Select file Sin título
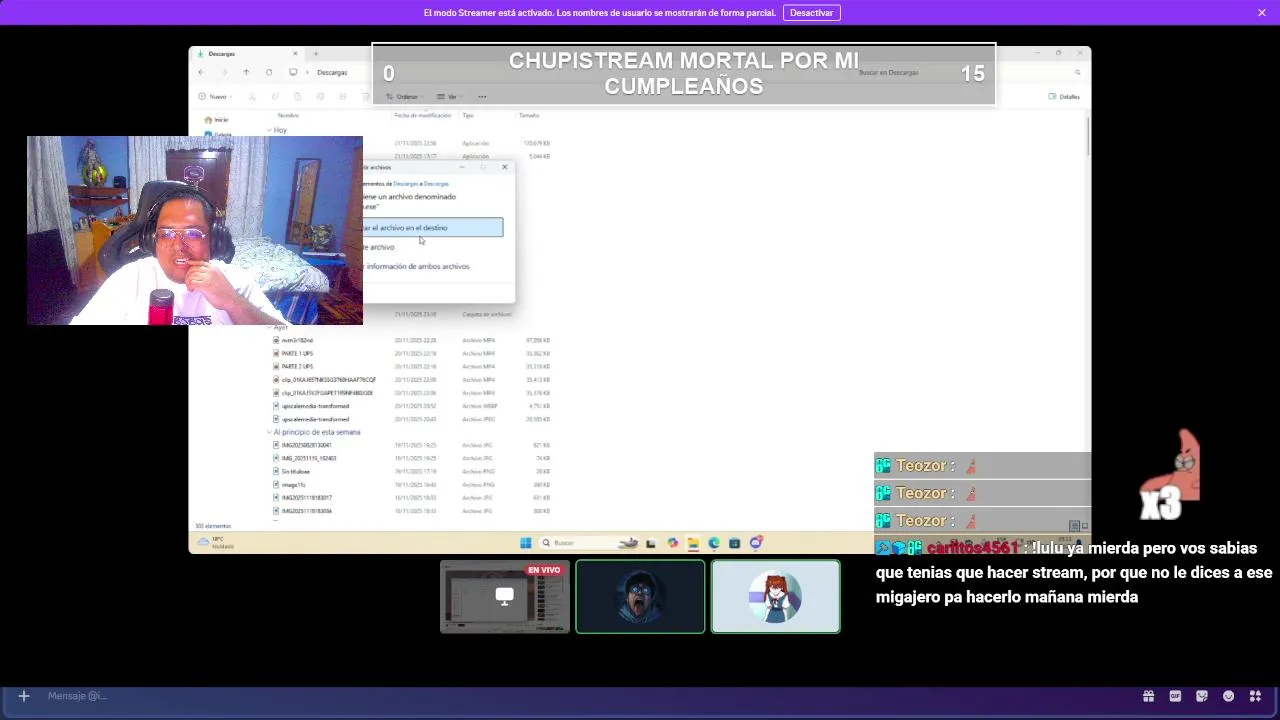The height and width of the screenshot is (720, 1280). 295,471
